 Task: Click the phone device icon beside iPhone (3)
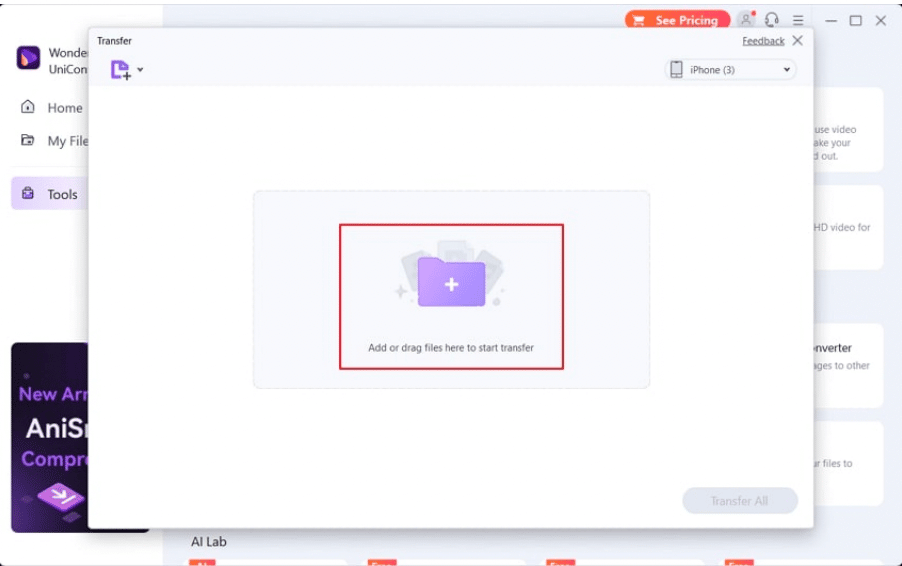click(x=676, y=70)
